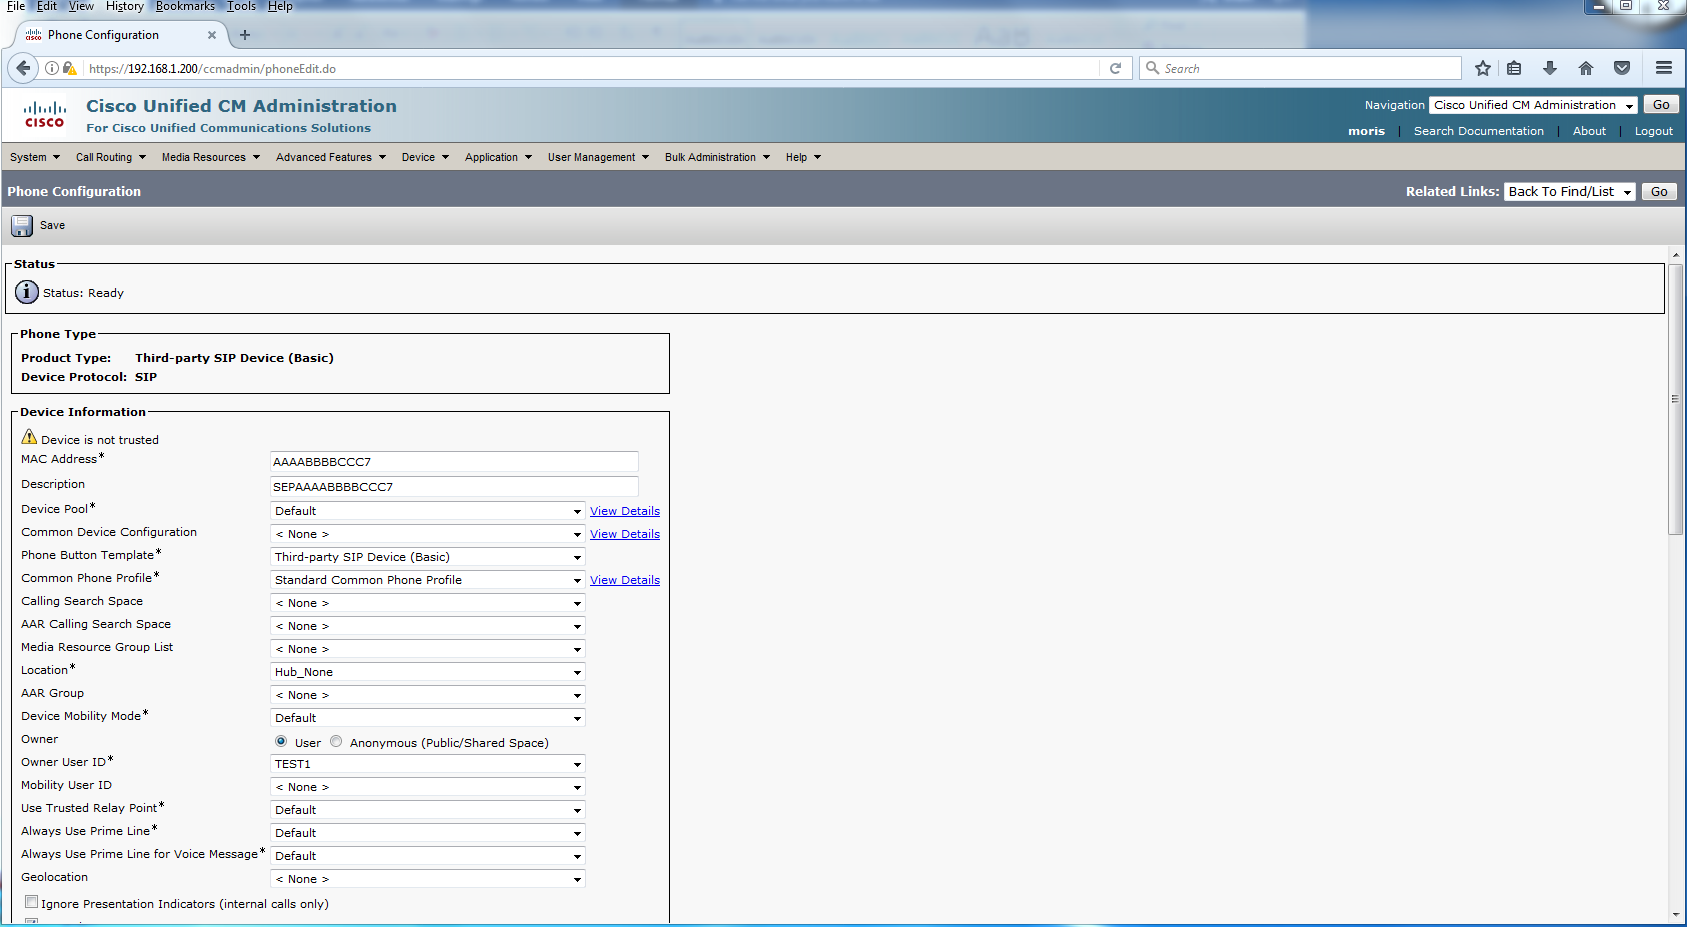
Task: Open a new tab with plus icon
Action: (x=245, y=35)
